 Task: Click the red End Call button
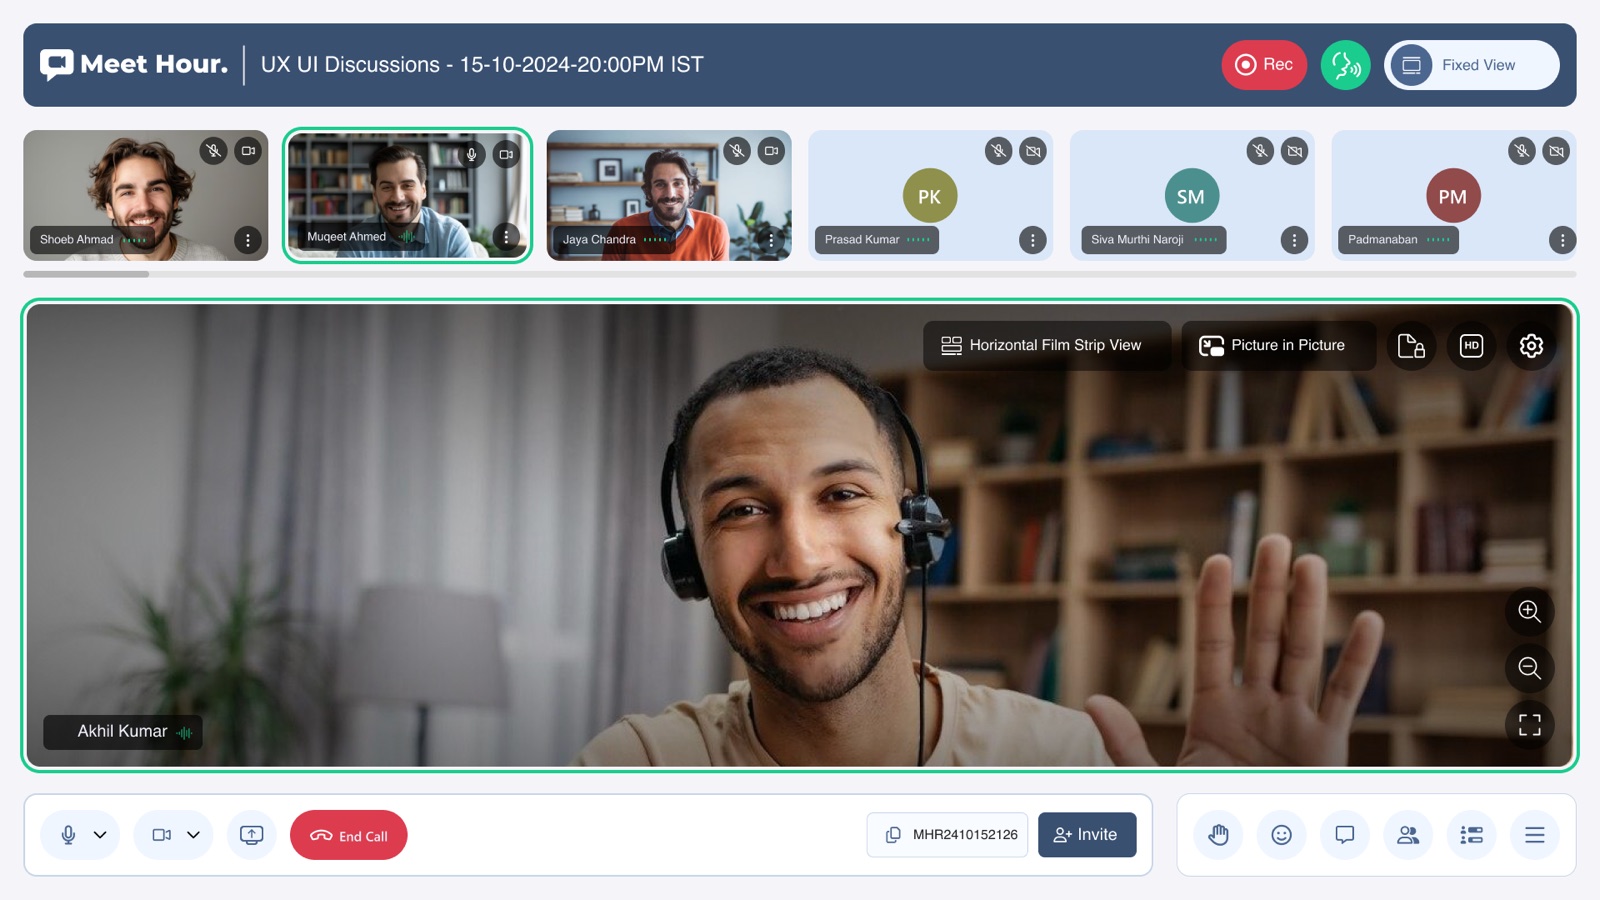pos(349,835)
